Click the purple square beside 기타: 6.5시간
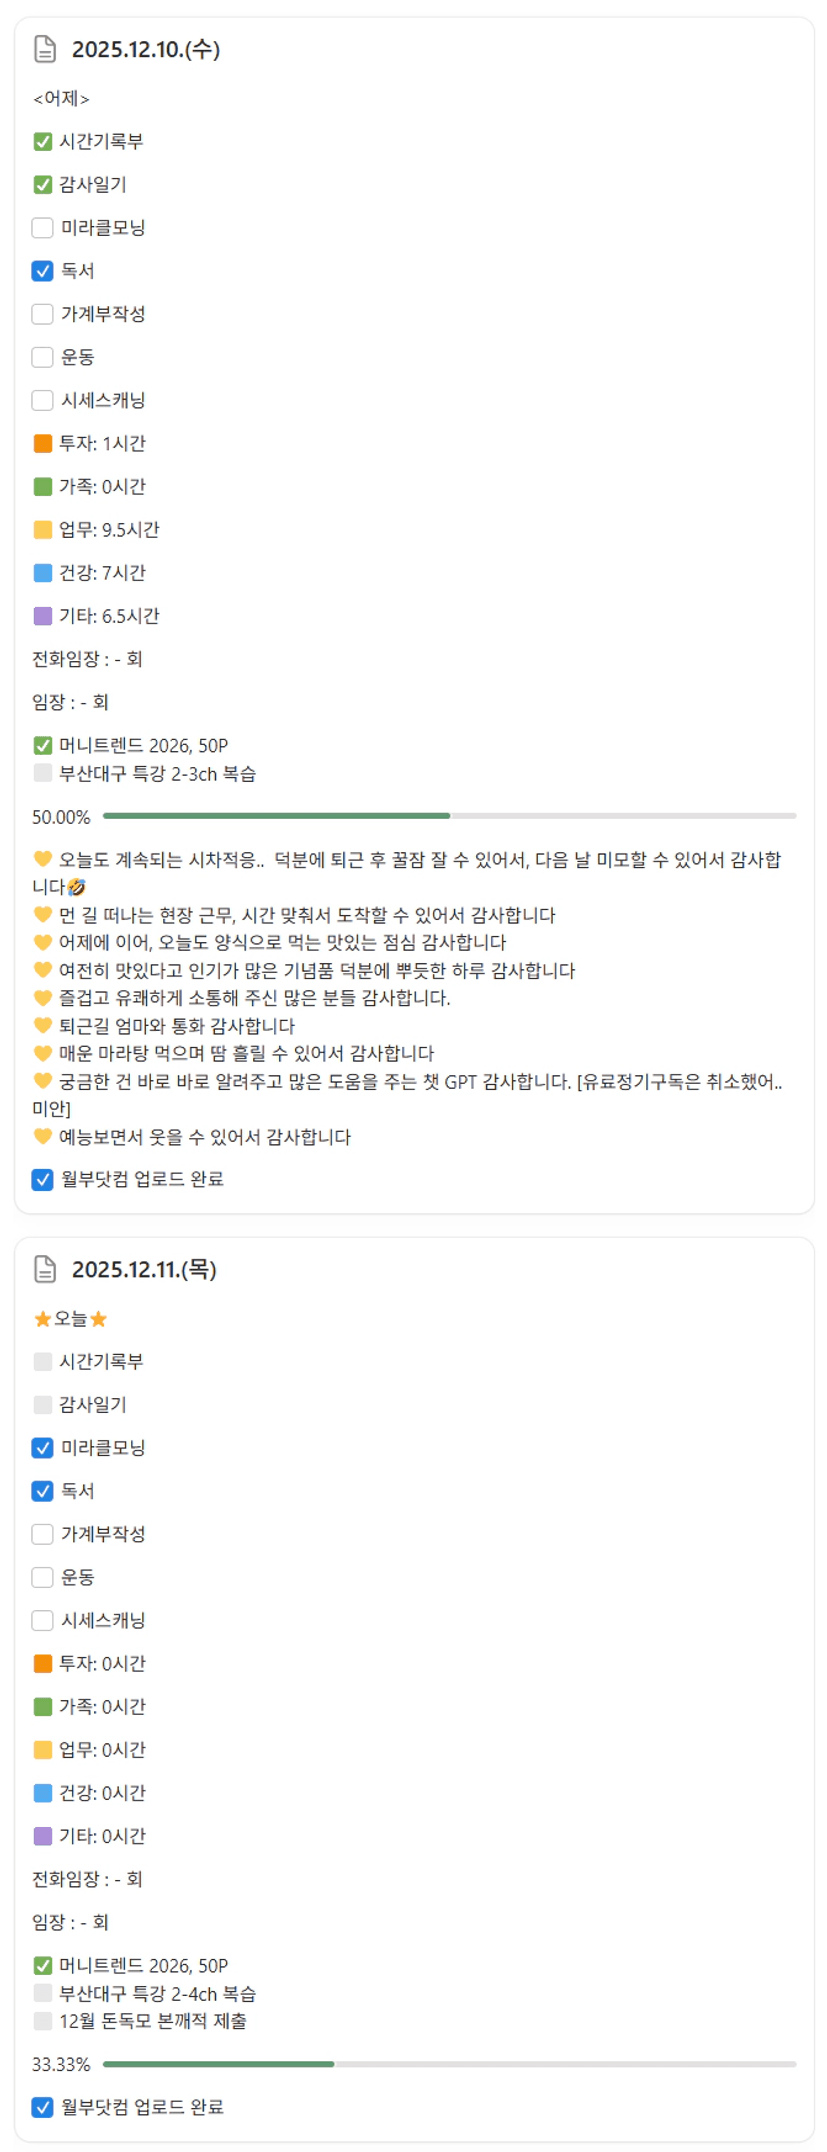Image resolution: width=827 pixels, height=2152 pixels. click(x=43, y=616)
